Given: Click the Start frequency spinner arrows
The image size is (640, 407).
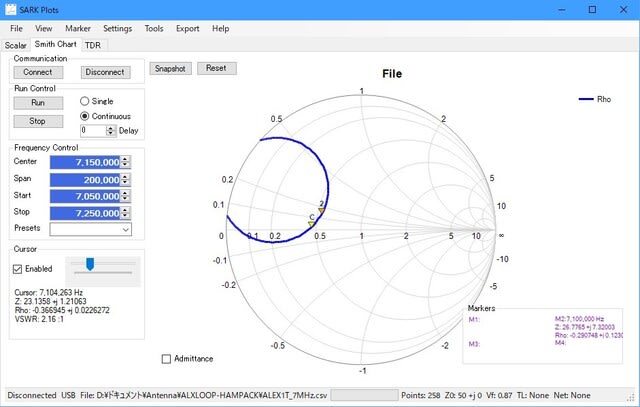Looking at the screenshot, I should click(x=125, y=196).
